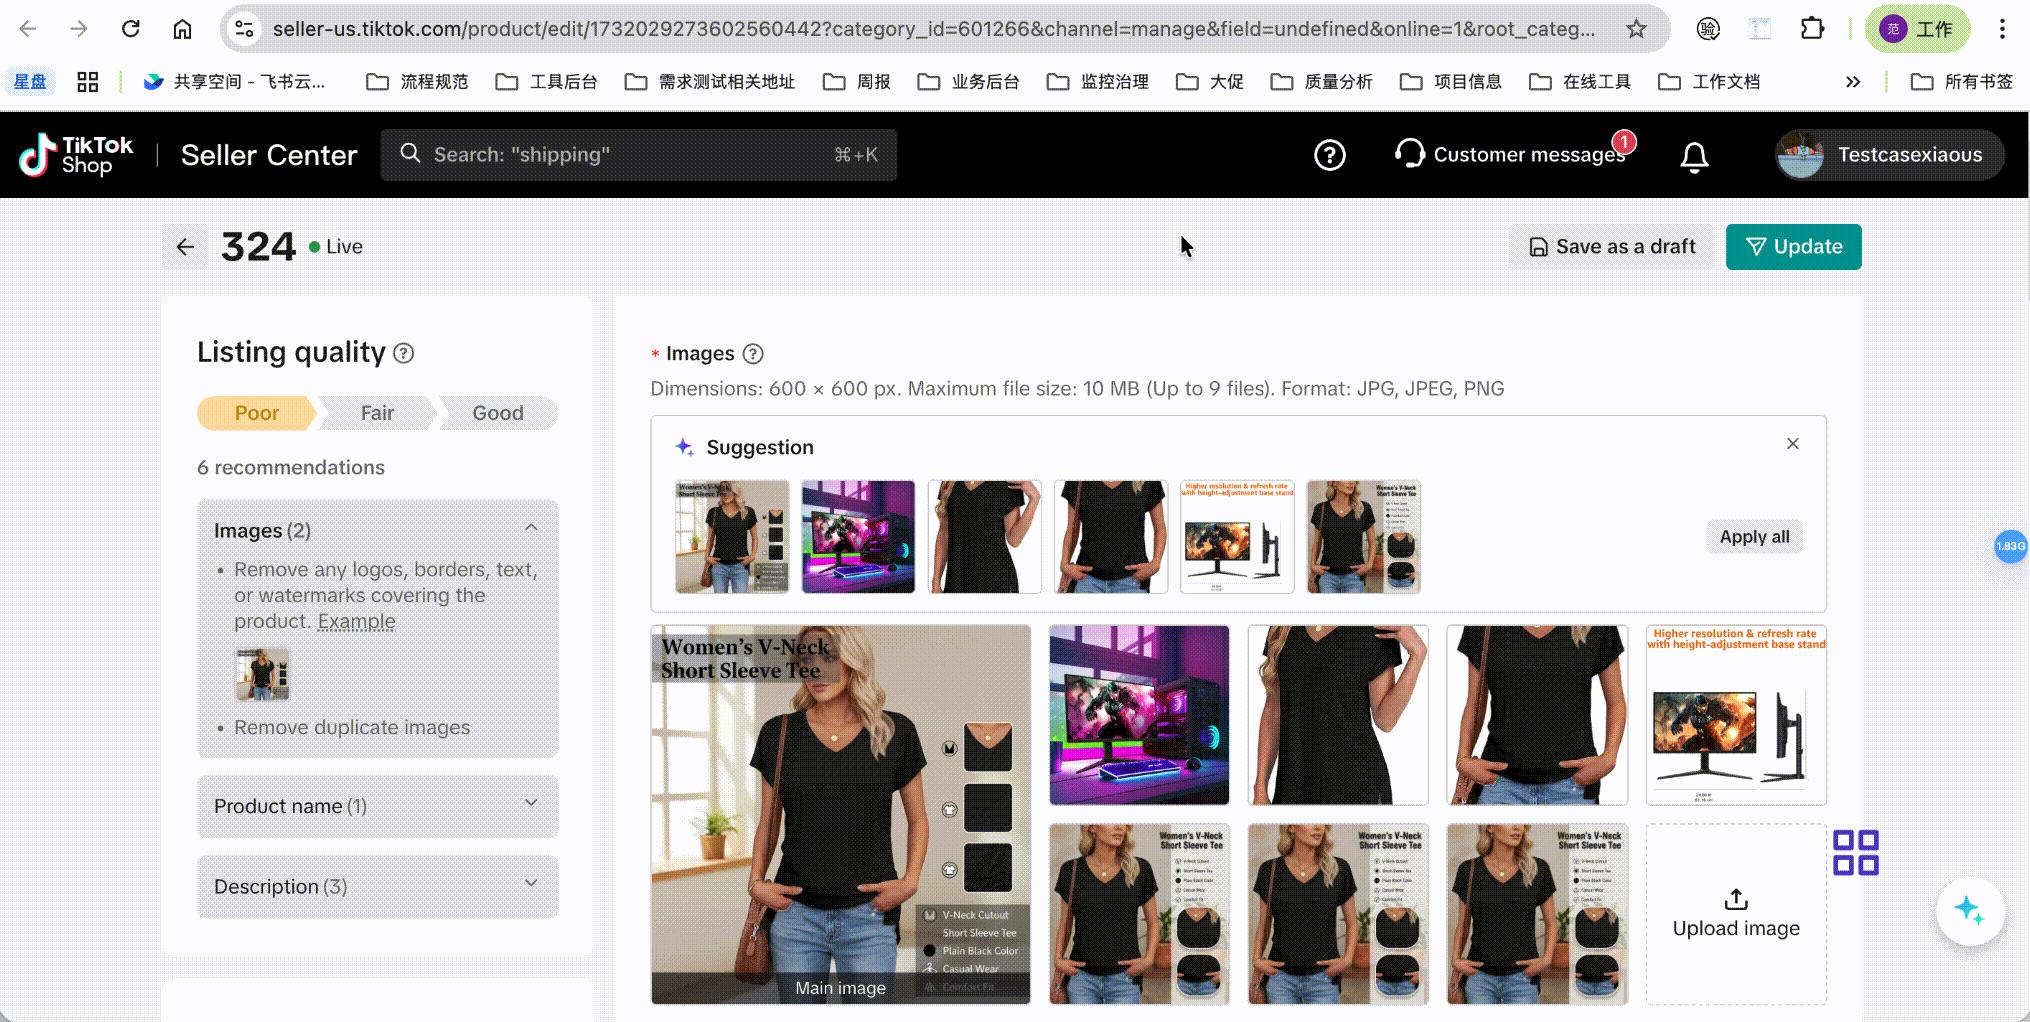Click the purple grid icon near Upload image
Image resolution: width=2030 pixels, height=1022 pixels.
[x=1858, y=853]
